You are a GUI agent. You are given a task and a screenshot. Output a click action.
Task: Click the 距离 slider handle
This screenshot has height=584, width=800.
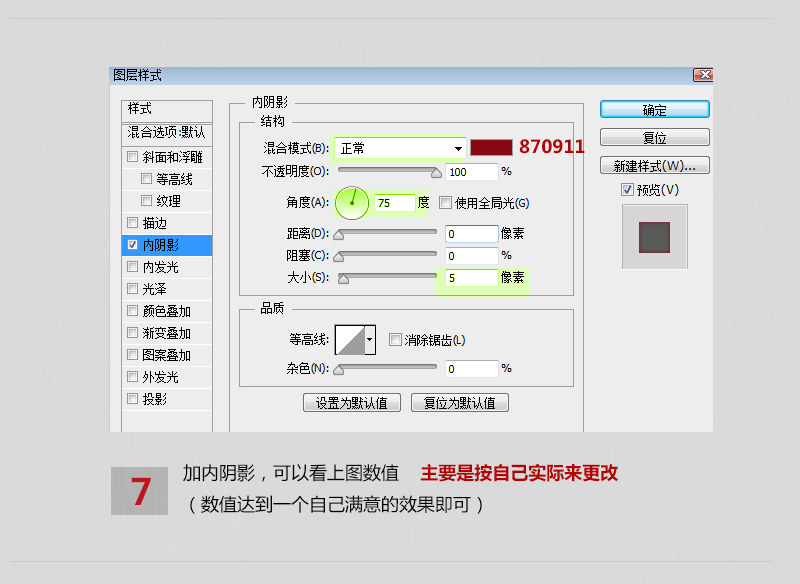click(x=339, y=235)
